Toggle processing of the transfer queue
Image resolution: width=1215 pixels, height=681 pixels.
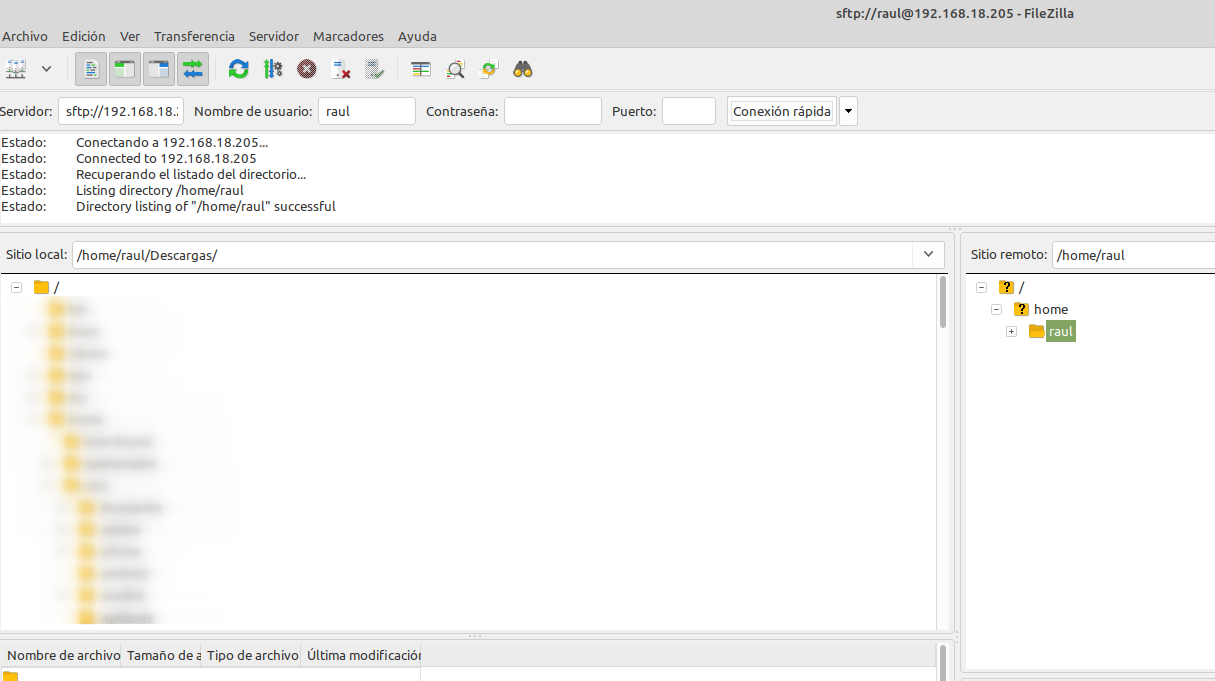tap(272, 69)
